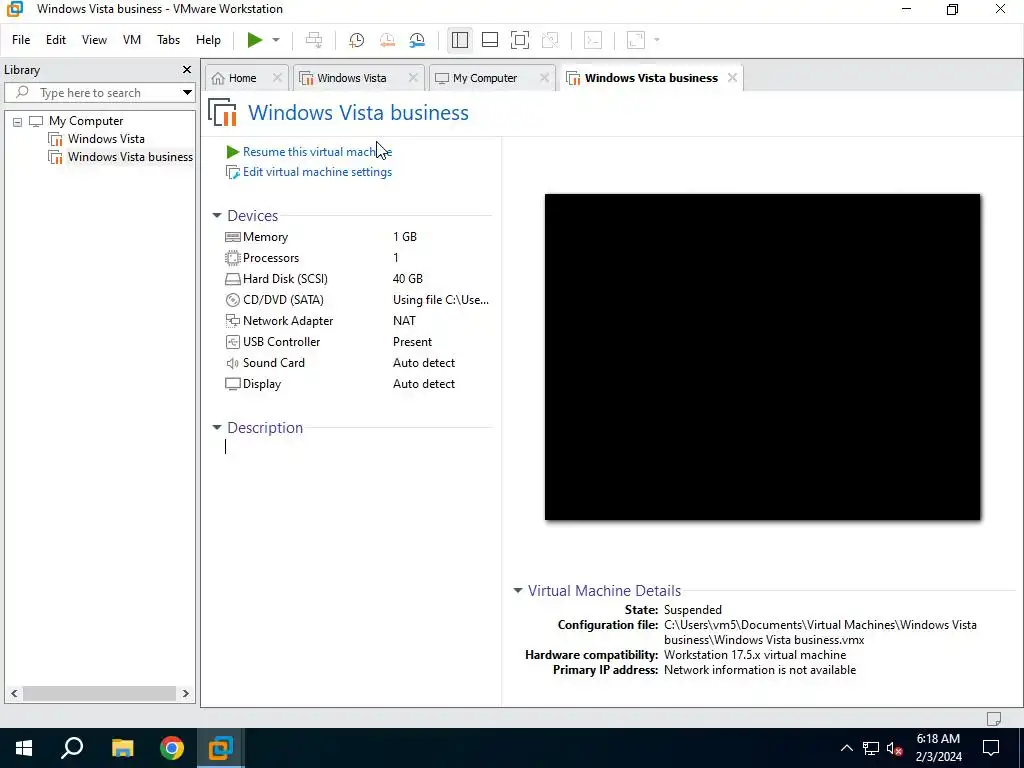The width and height of the screenshot is (1024, 768).
Task: Open the stretch guest dropdown arrow
Action: [657, 40]
